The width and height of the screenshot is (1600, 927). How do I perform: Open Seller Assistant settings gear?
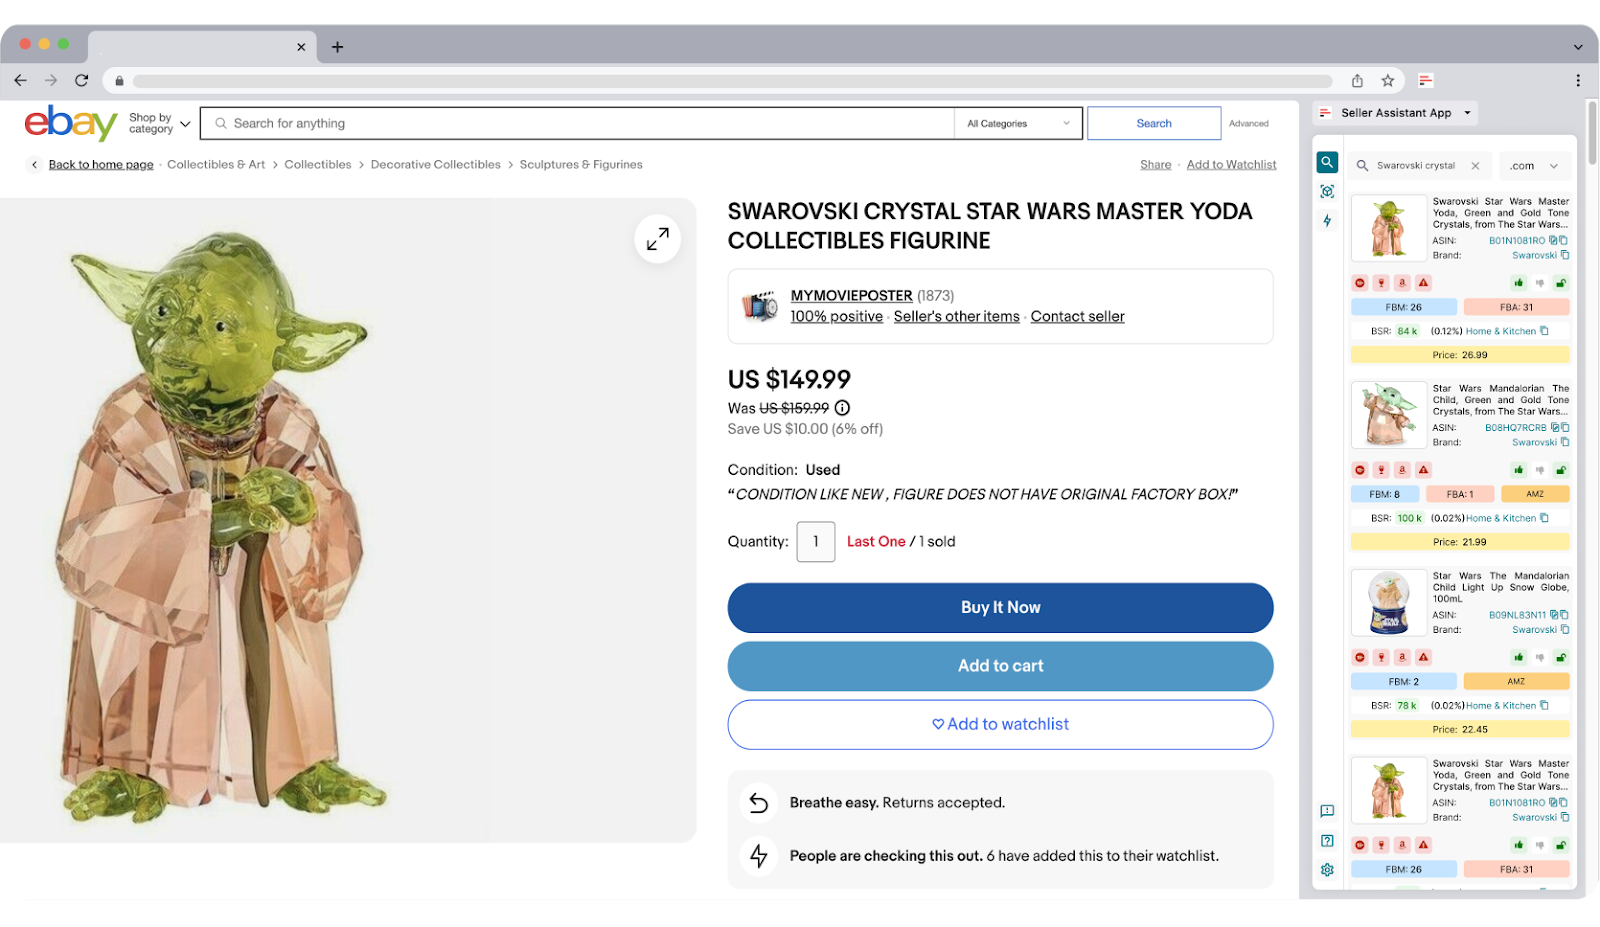point(1327,869)
